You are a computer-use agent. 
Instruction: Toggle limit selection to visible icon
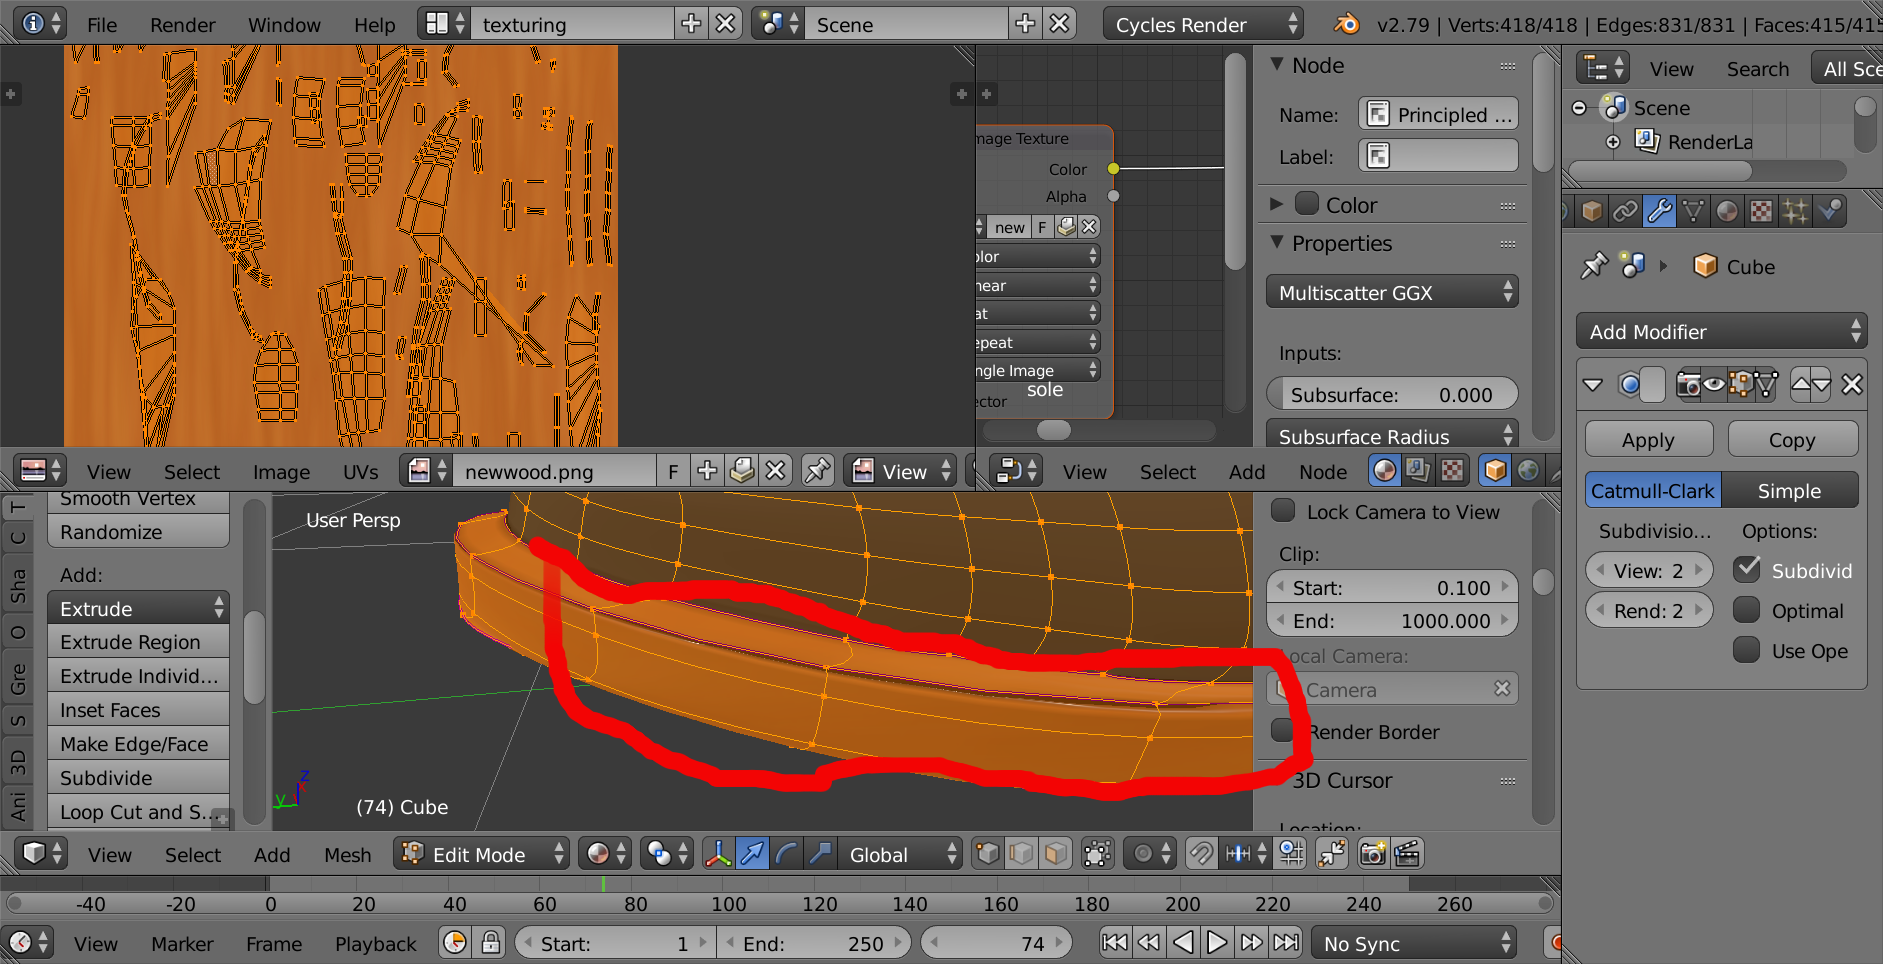[x=1097, y=854]
